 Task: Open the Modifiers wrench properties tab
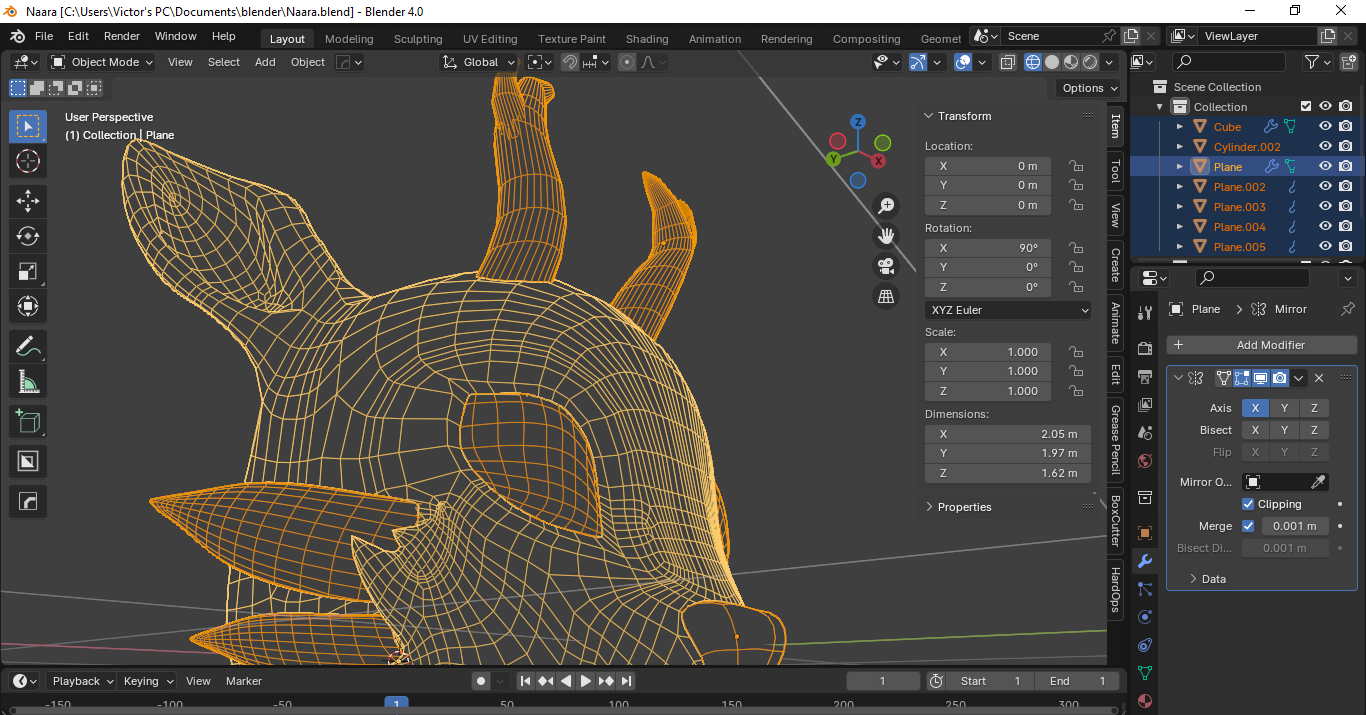1145,561
